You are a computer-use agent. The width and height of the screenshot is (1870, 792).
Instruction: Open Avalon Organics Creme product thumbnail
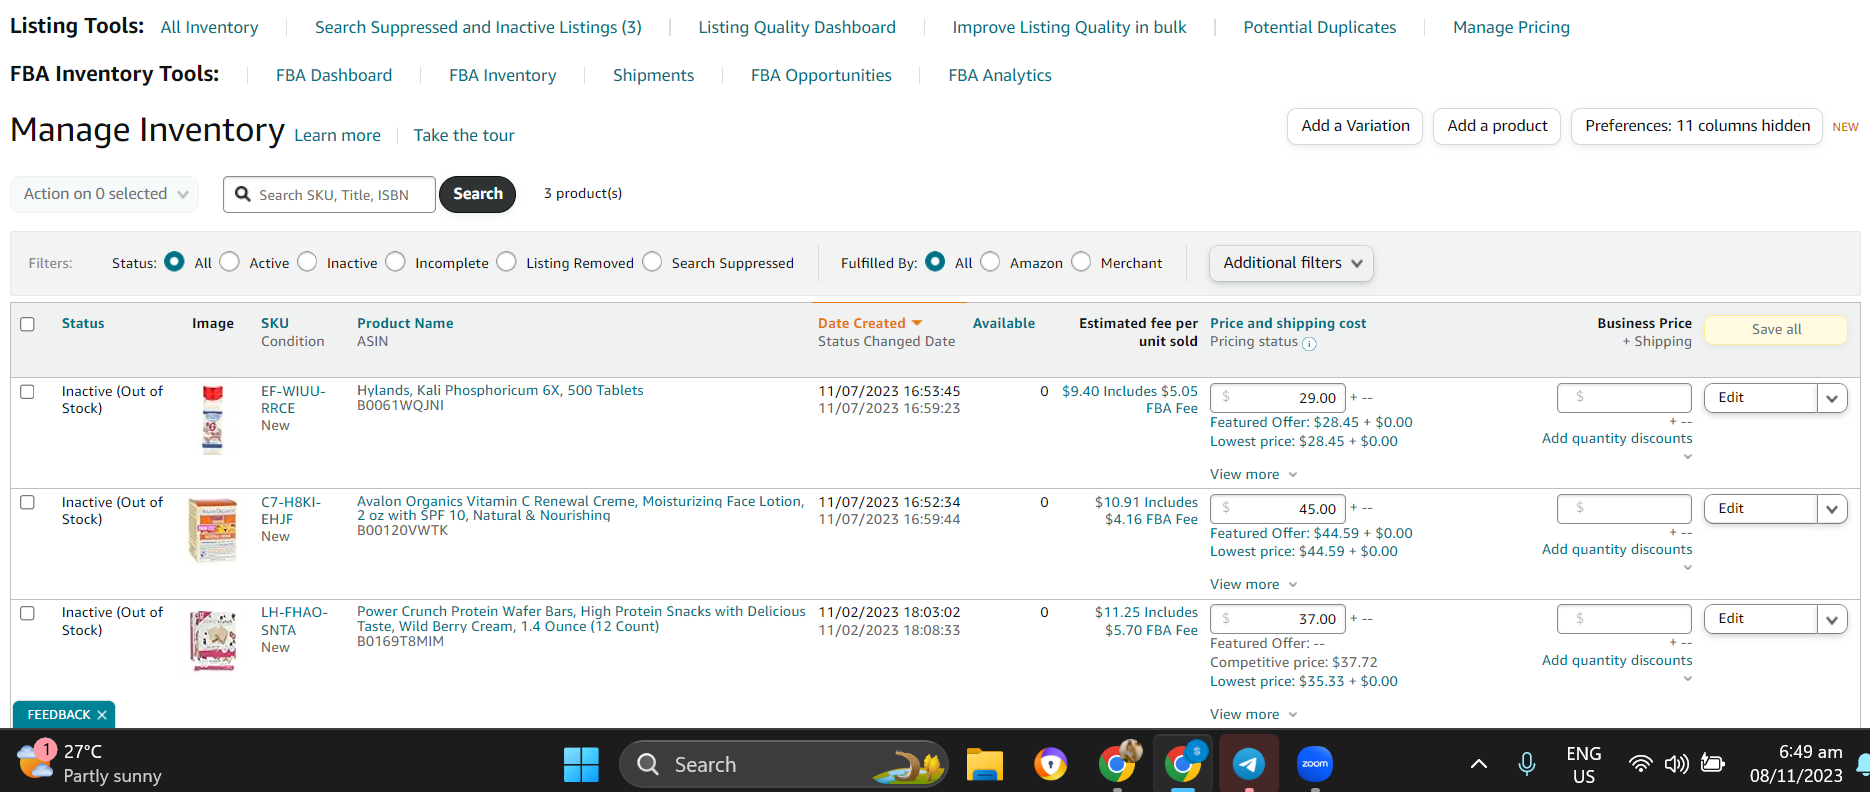point(213,530)
